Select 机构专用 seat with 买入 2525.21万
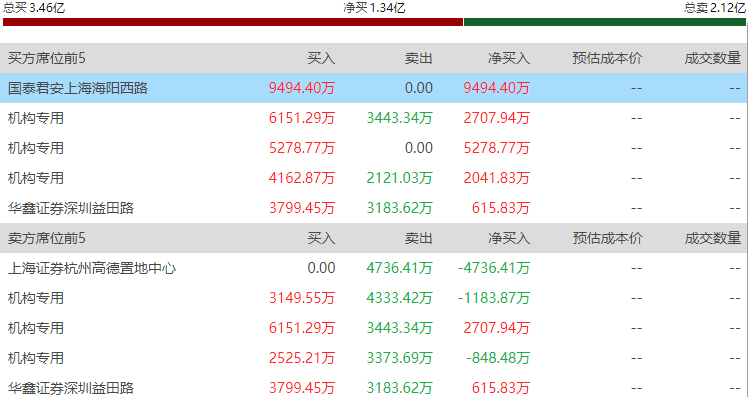Image resolution: width=748 pixels, height=397 pixels. pos(36,358)
